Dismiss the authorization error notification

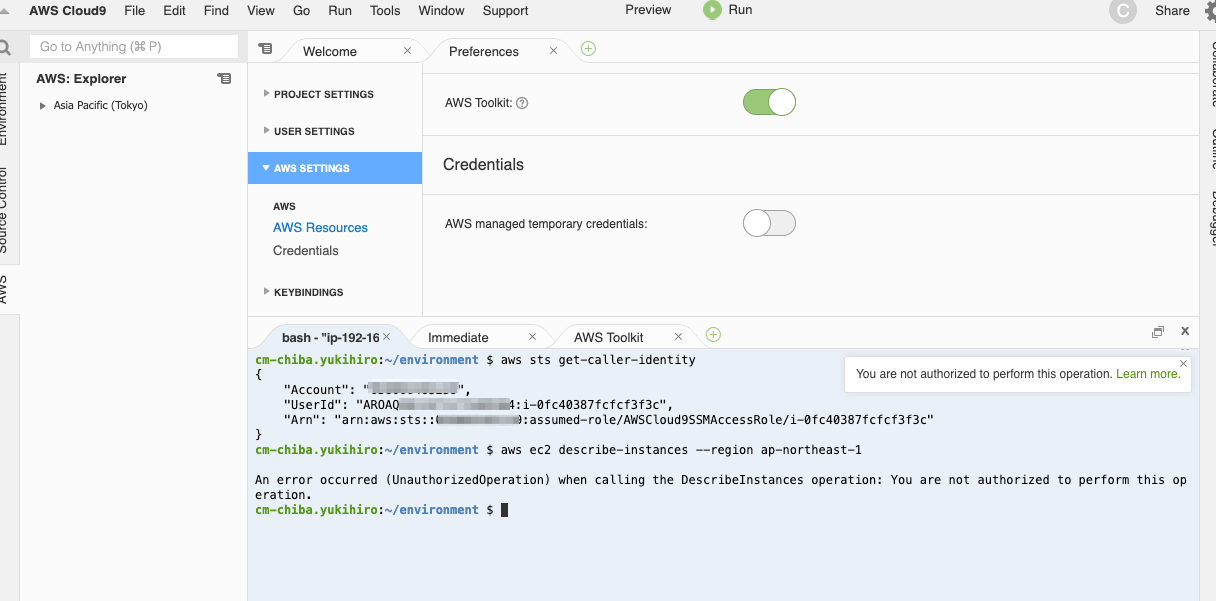tap(1183, 363)
